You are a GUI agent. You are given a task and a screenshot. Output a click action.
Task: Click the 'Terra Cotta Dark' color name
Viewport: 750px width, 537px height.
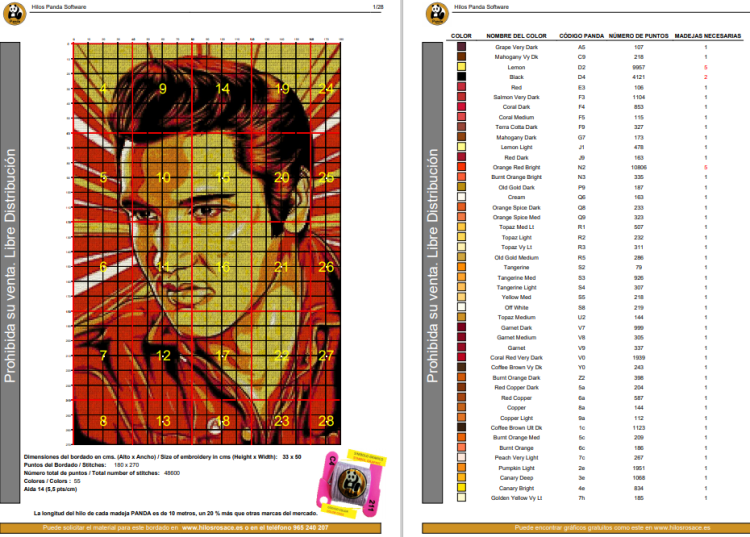coord(516,127)
